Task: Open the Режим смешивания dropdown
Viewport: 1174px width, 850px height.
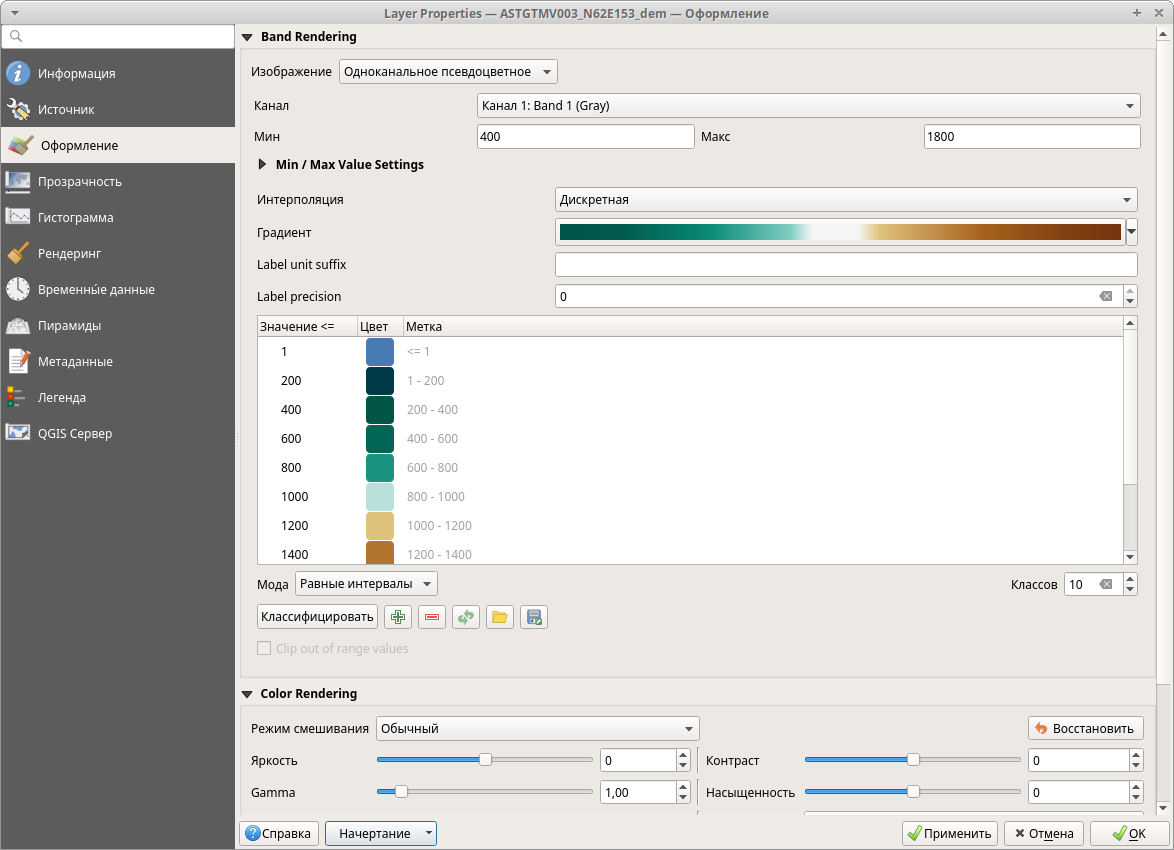Action: pos(537,728)
